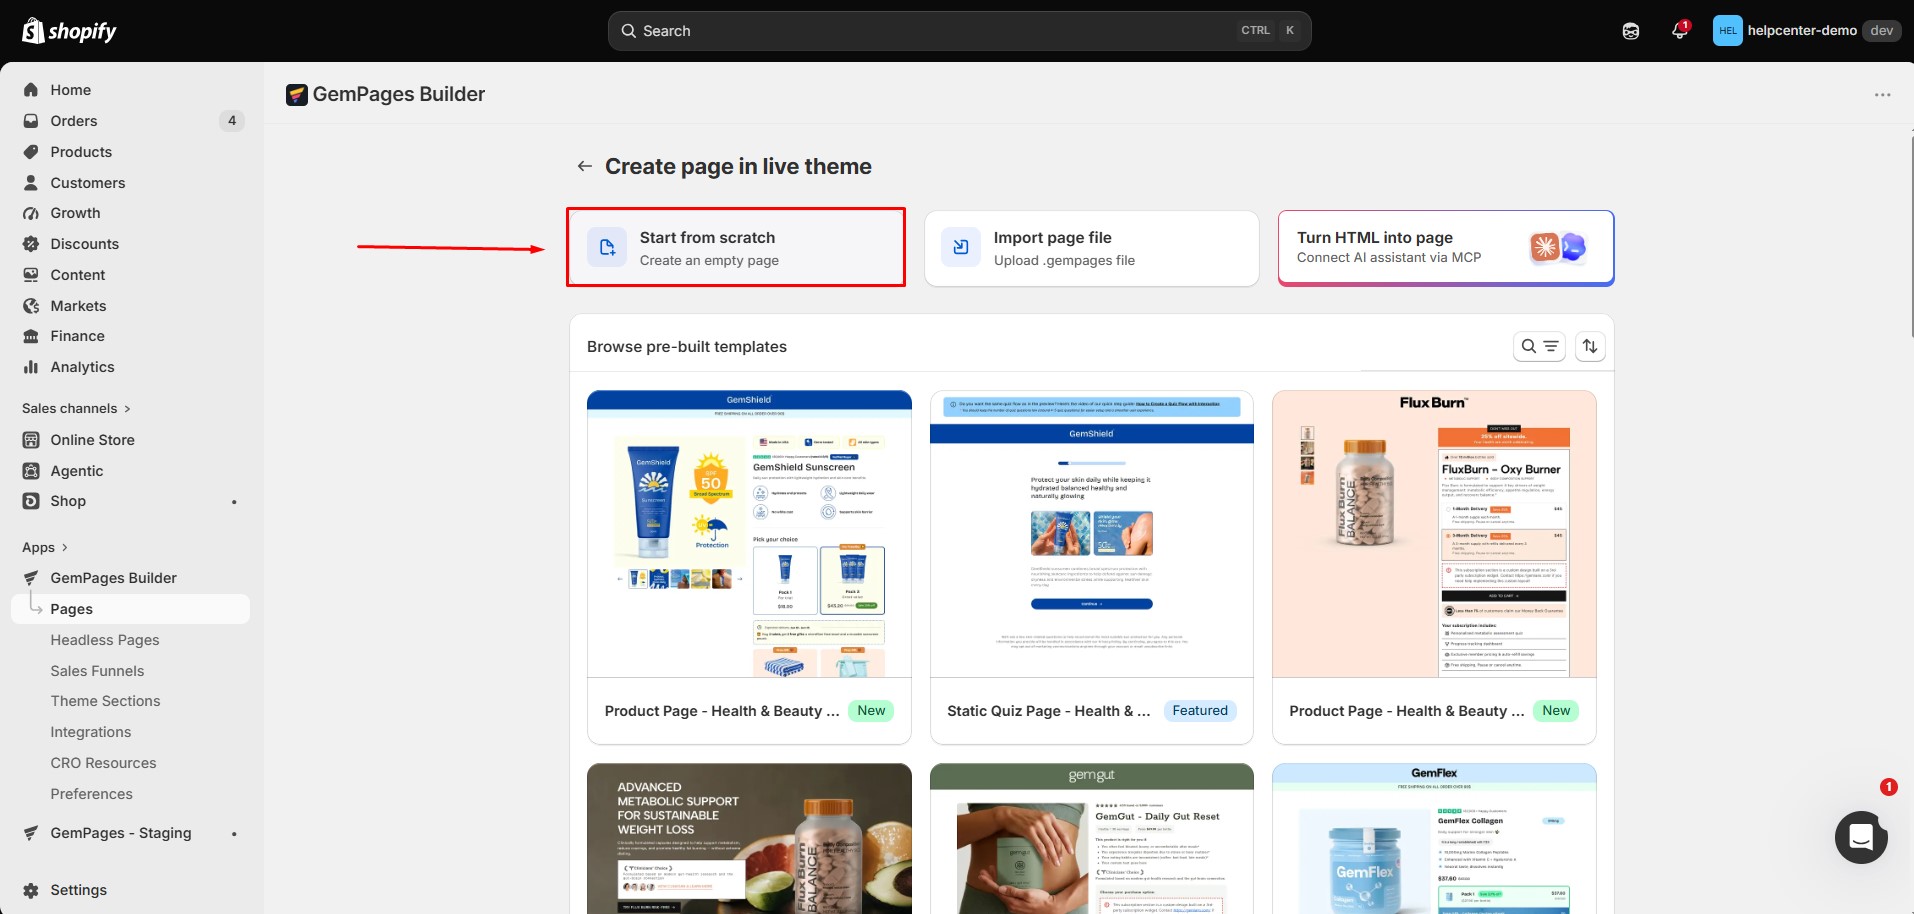
Task: Click the Discounts badge icon
Action: click(x=31, y=244)
